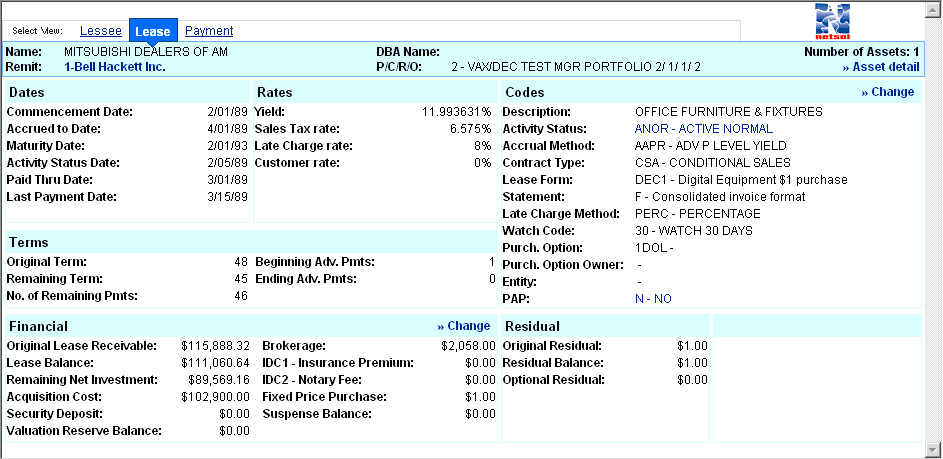Screen dimensions: 943x459
Task: Select the Lease tab
Action: coord(153,31)
